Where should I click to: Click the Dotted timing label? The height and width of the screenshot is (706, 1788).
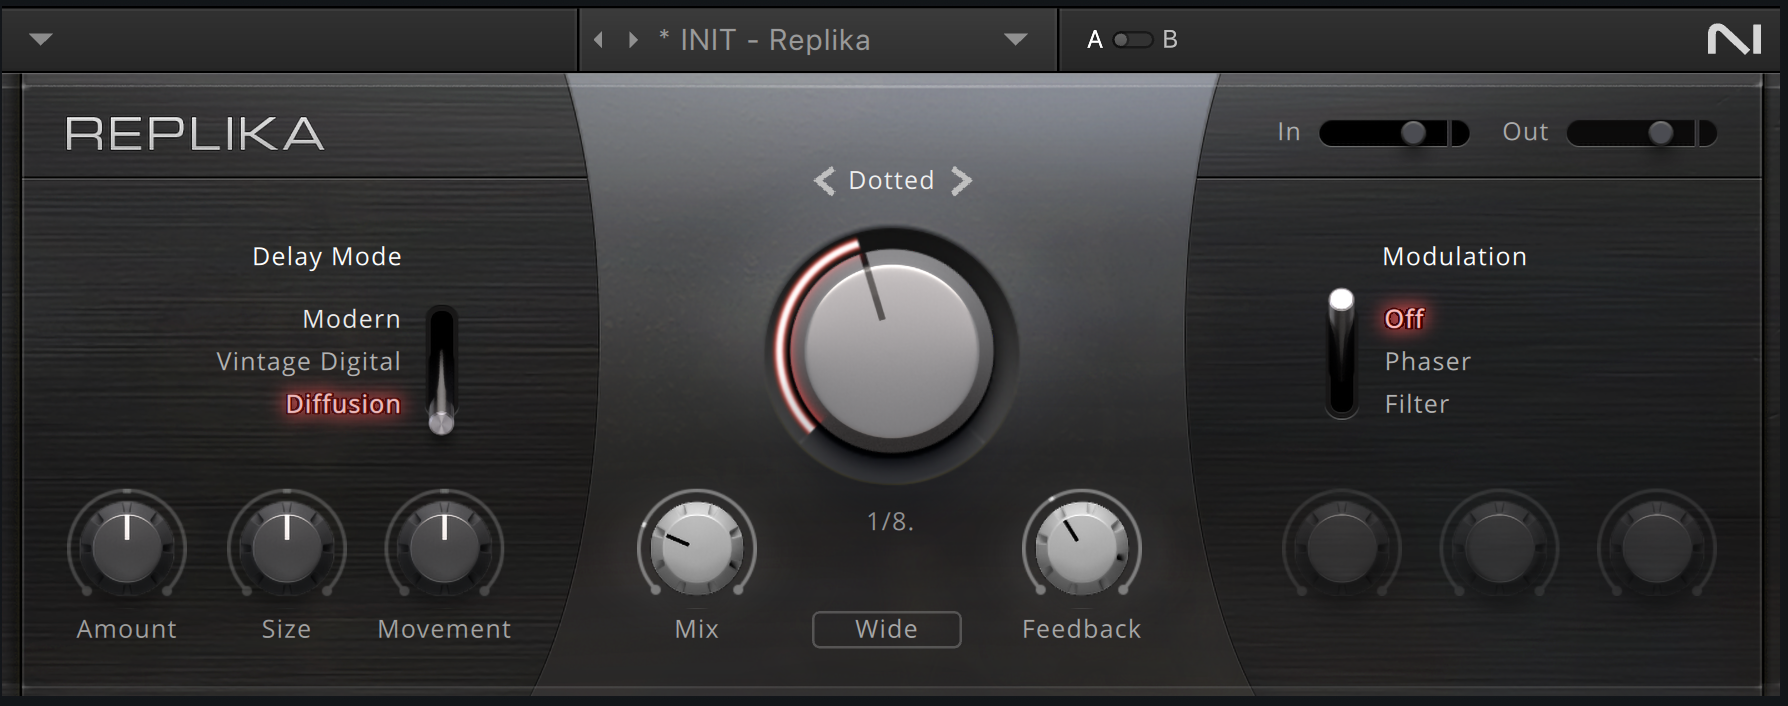(x=891, y=181)
